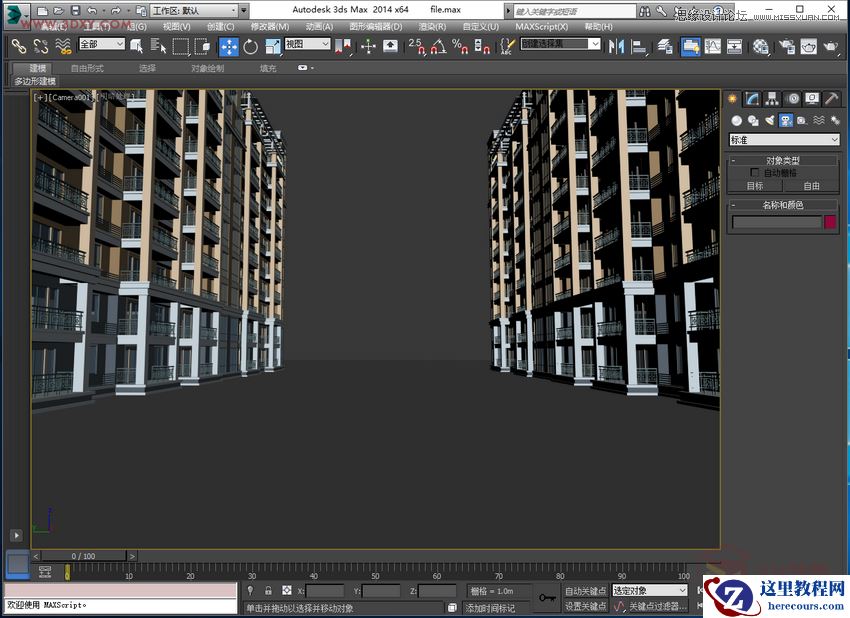
Task: Click the Render Production teapot icon
Action: [830, 46]
